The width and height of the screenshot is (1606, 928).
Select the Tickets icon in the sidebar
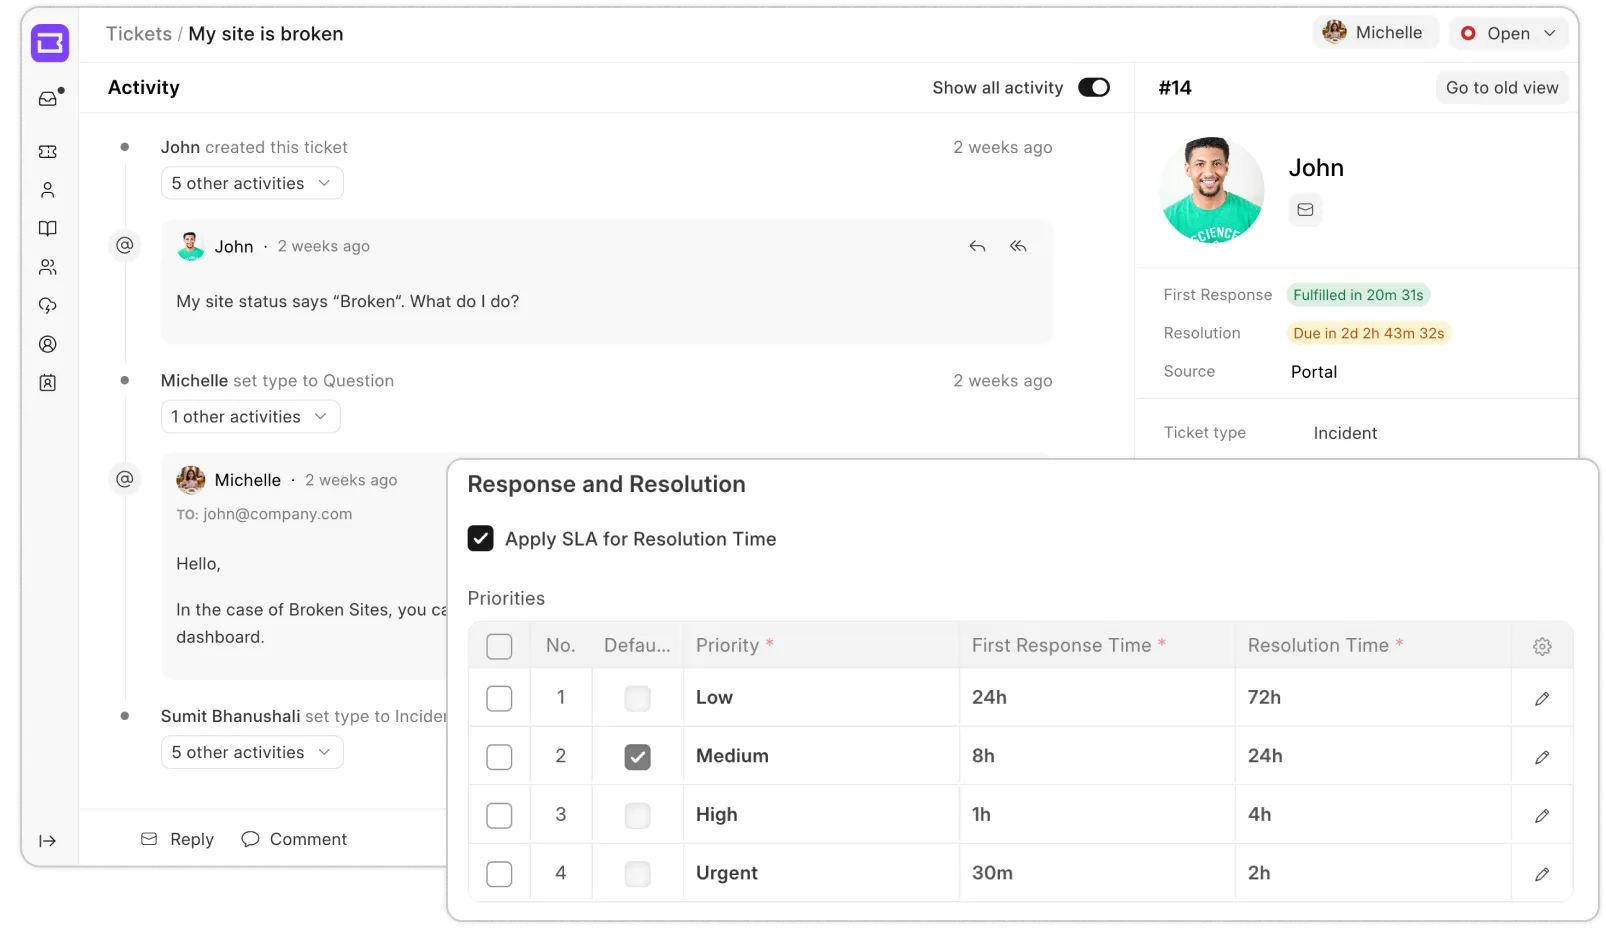click(x=48, y=151)
